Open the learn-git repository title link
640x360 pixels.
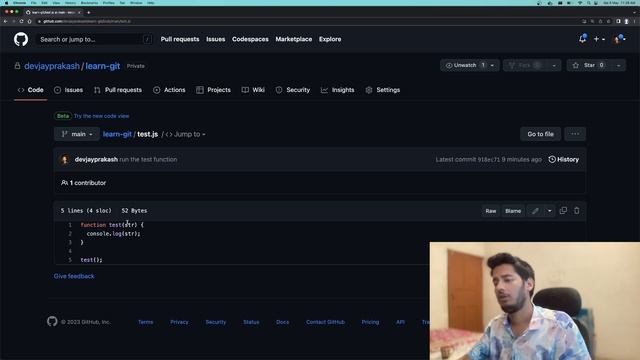coord(102,66)
